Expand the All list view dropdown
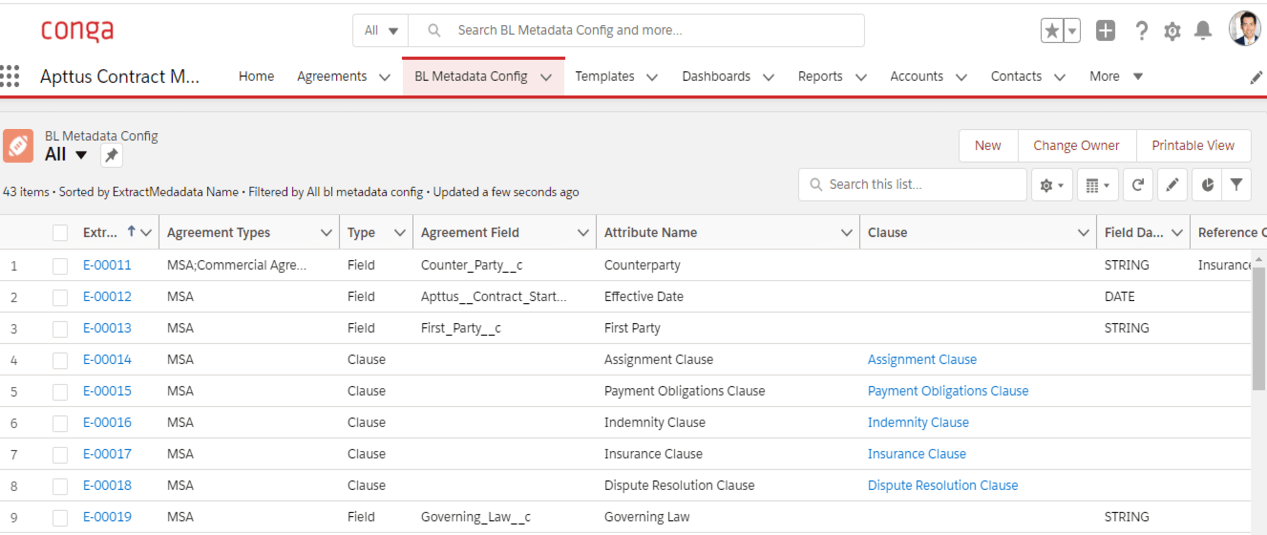1267x535 pixels. pyautogui.click(x=81, y=155)
